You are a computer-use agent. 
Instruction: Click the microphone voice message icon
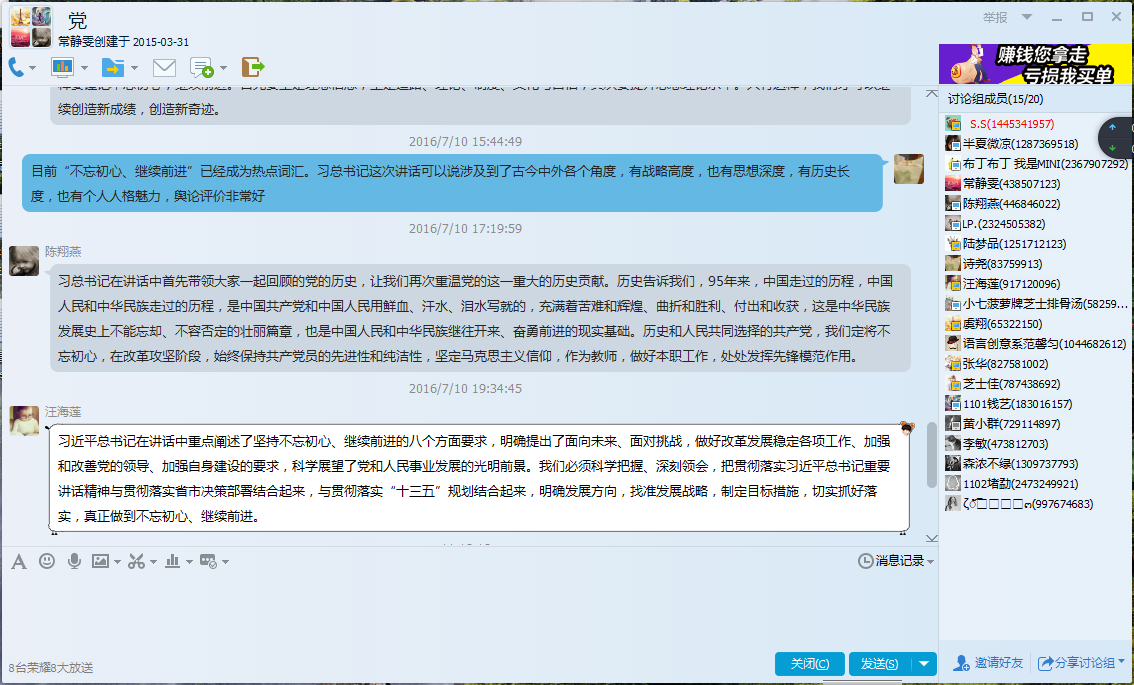coord(74,561)
